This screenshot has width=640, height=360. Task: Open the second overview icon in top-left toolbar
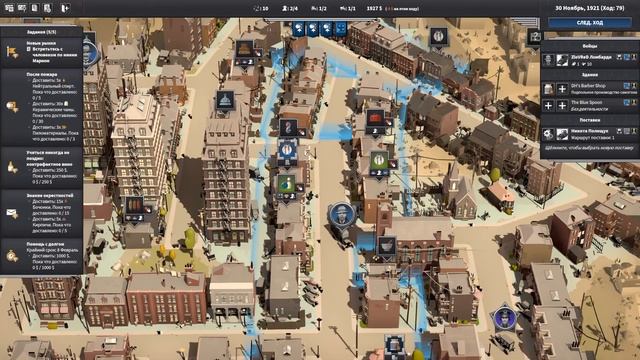[22, 8]
